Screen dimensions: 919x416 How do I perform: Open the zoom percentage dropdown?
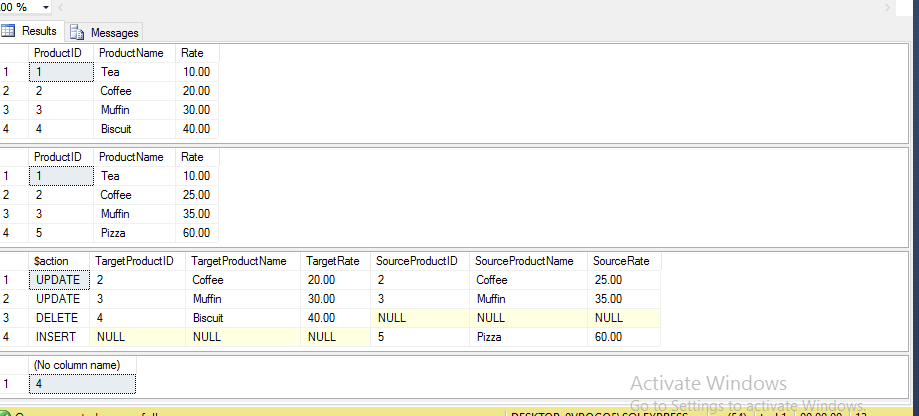pyautogui.click(x=46, y=7)
